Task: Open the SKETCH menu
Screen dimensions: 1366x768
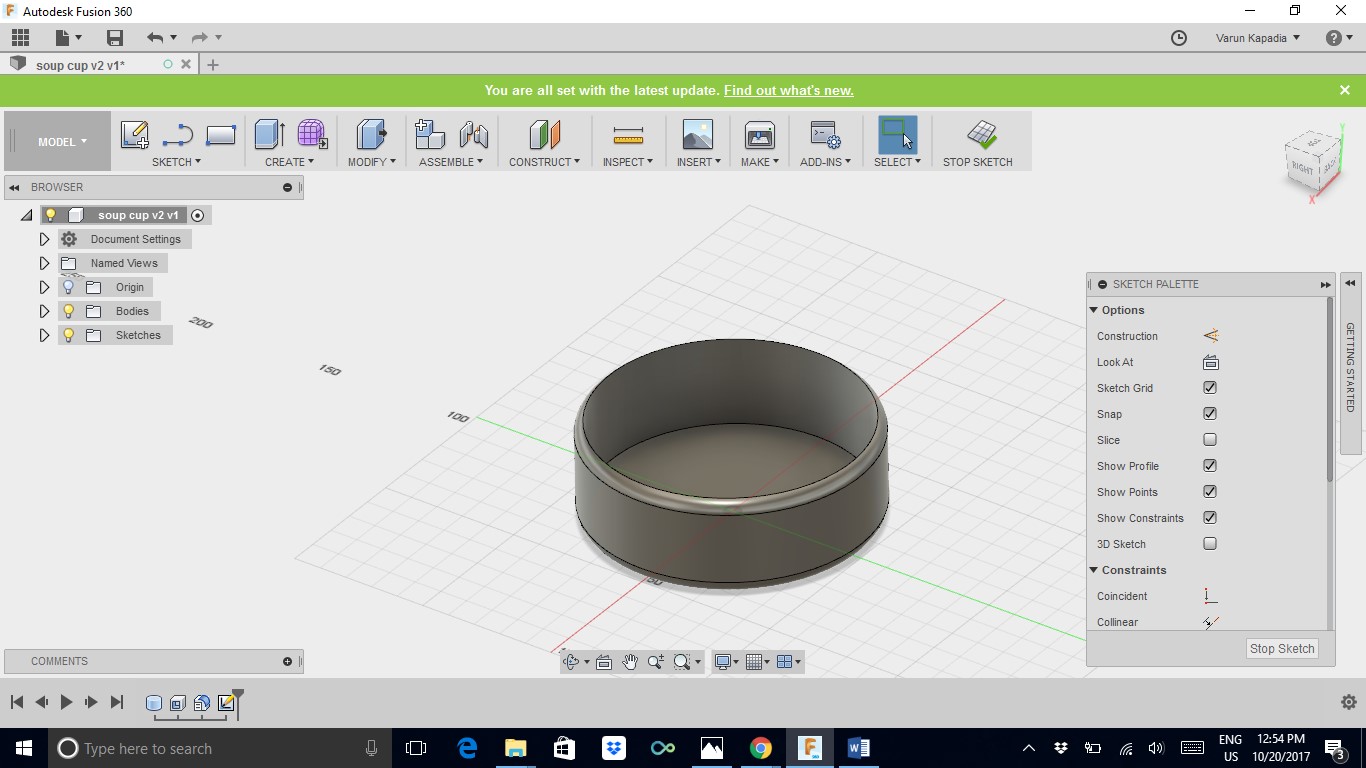Action: (x=176, y=162)
